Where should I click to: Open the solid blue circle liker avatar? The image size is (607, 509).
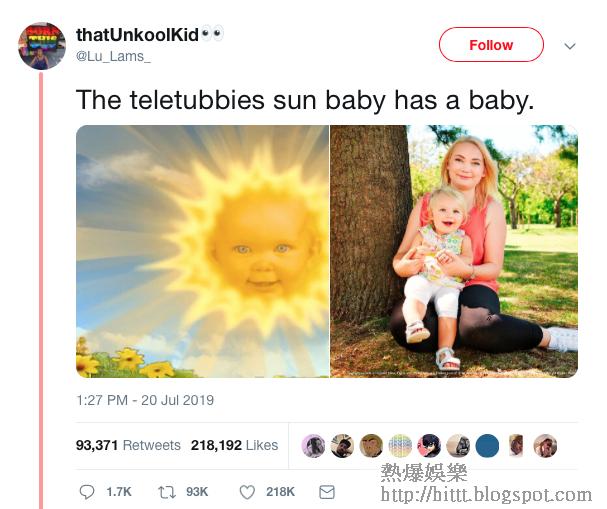(x=487, y=446)
